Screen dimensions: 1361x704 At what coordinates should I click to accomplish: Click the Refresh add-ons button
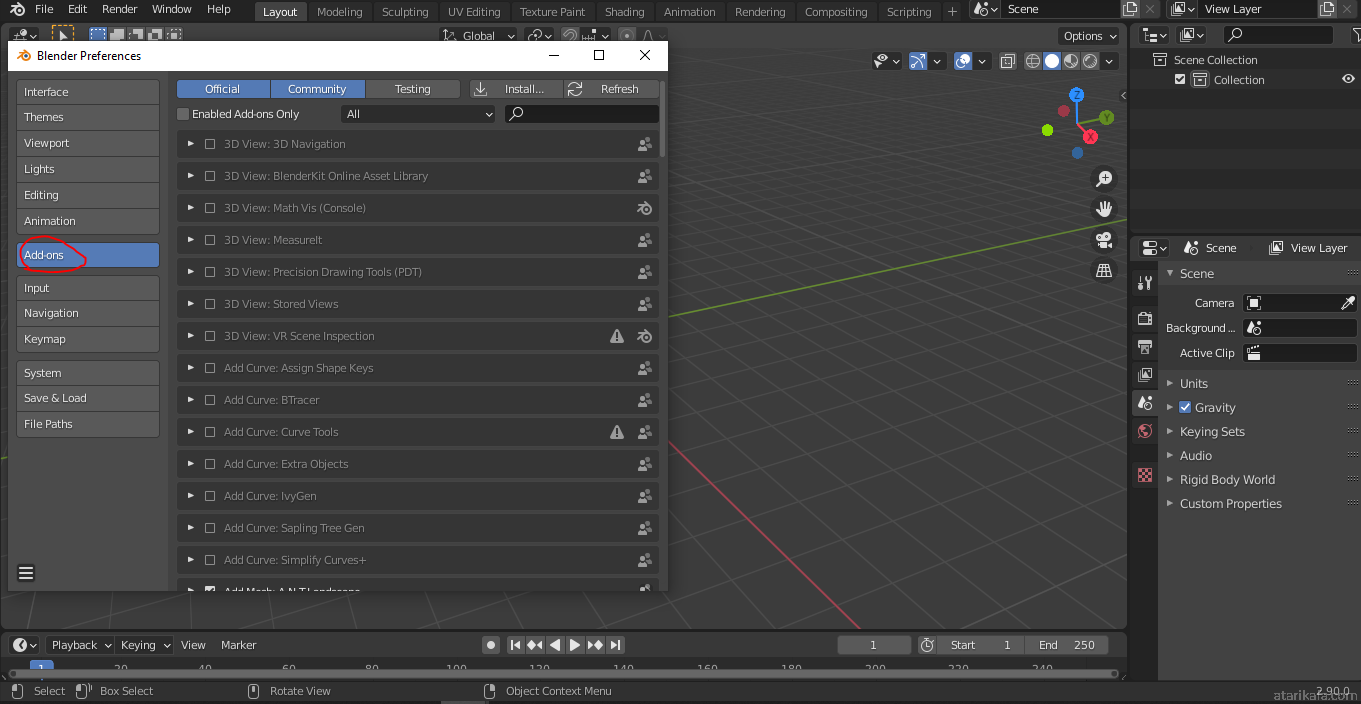tap(612, 89)
